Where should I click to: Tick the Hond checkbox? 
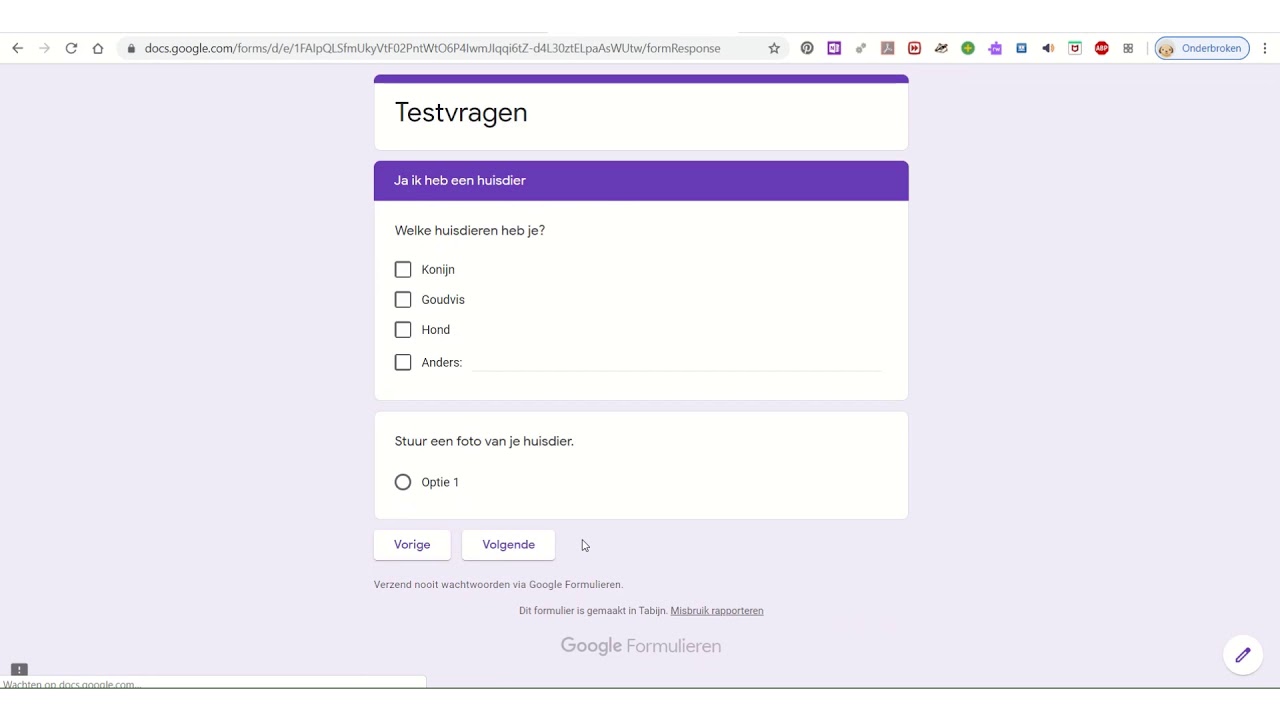pyautogui.click(x=403, y=330)
